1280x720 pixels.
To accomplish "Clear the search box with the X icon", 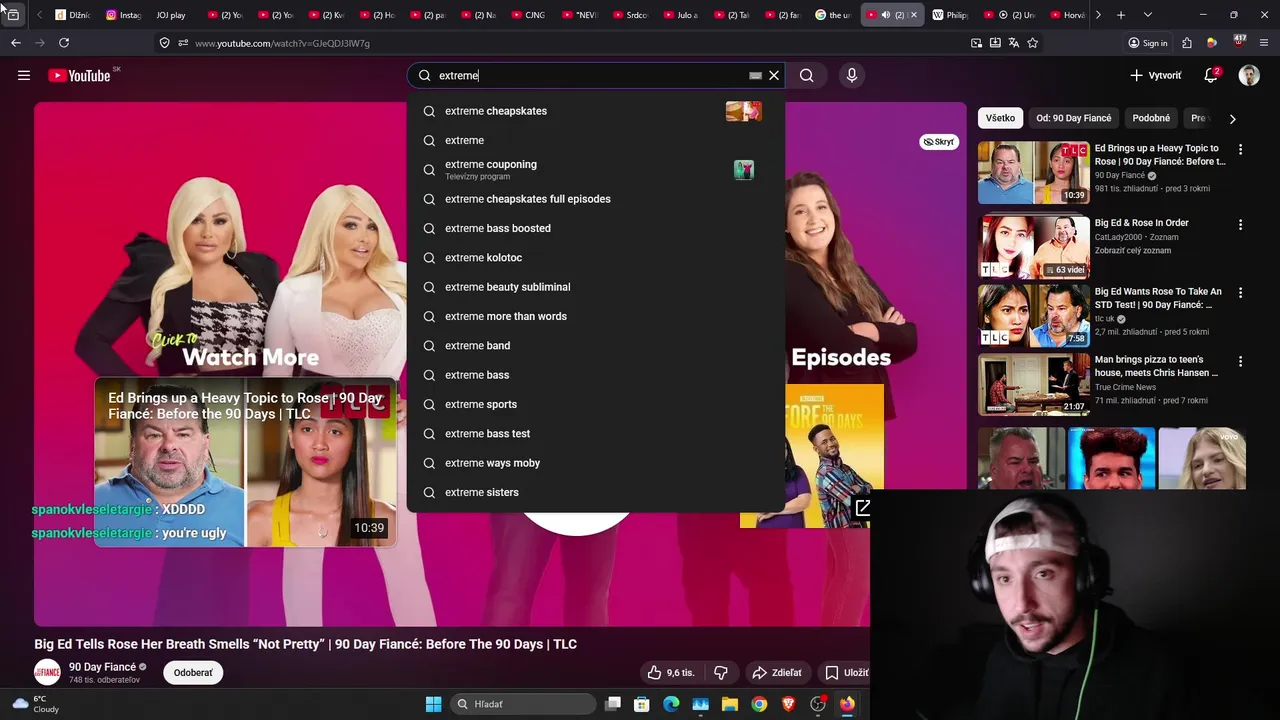I will 774,75.
